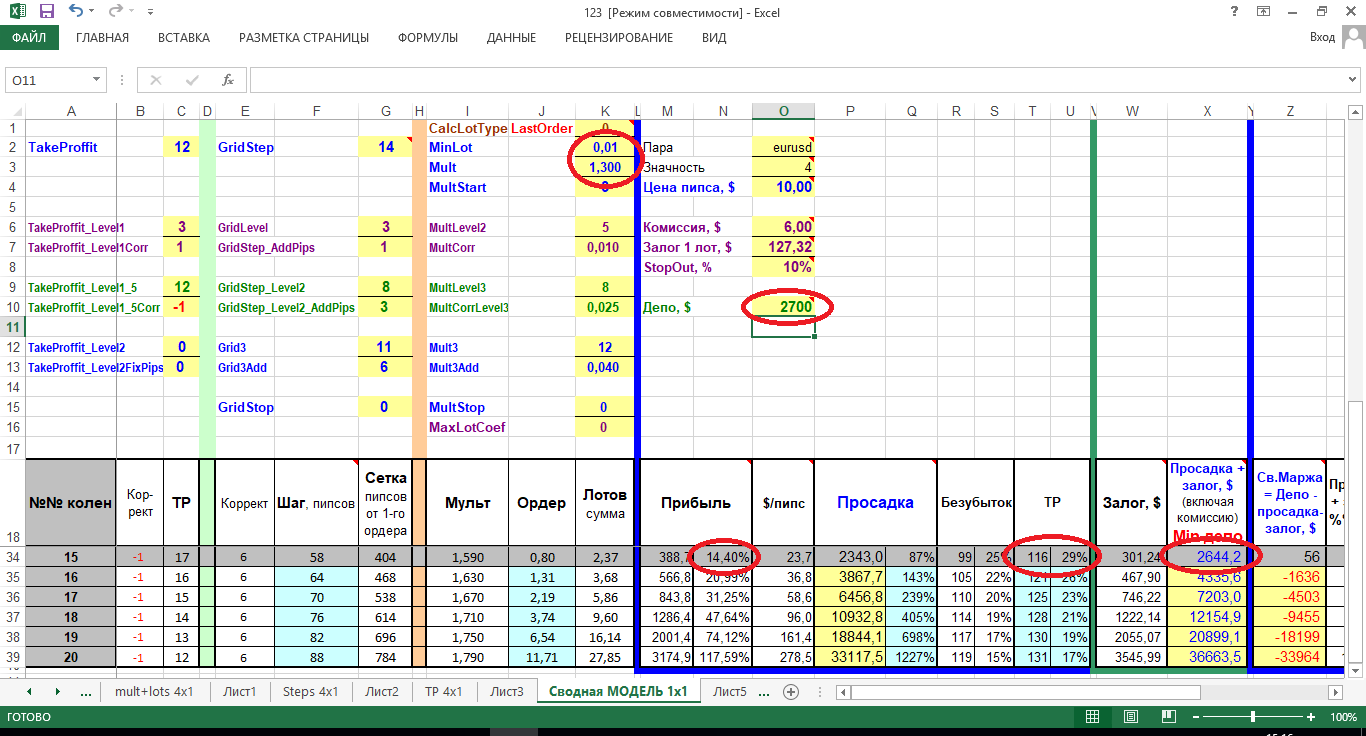Open the ФАЙЛ tab
The height and width of the screenshot is (736, 1366).
point(29,38)
